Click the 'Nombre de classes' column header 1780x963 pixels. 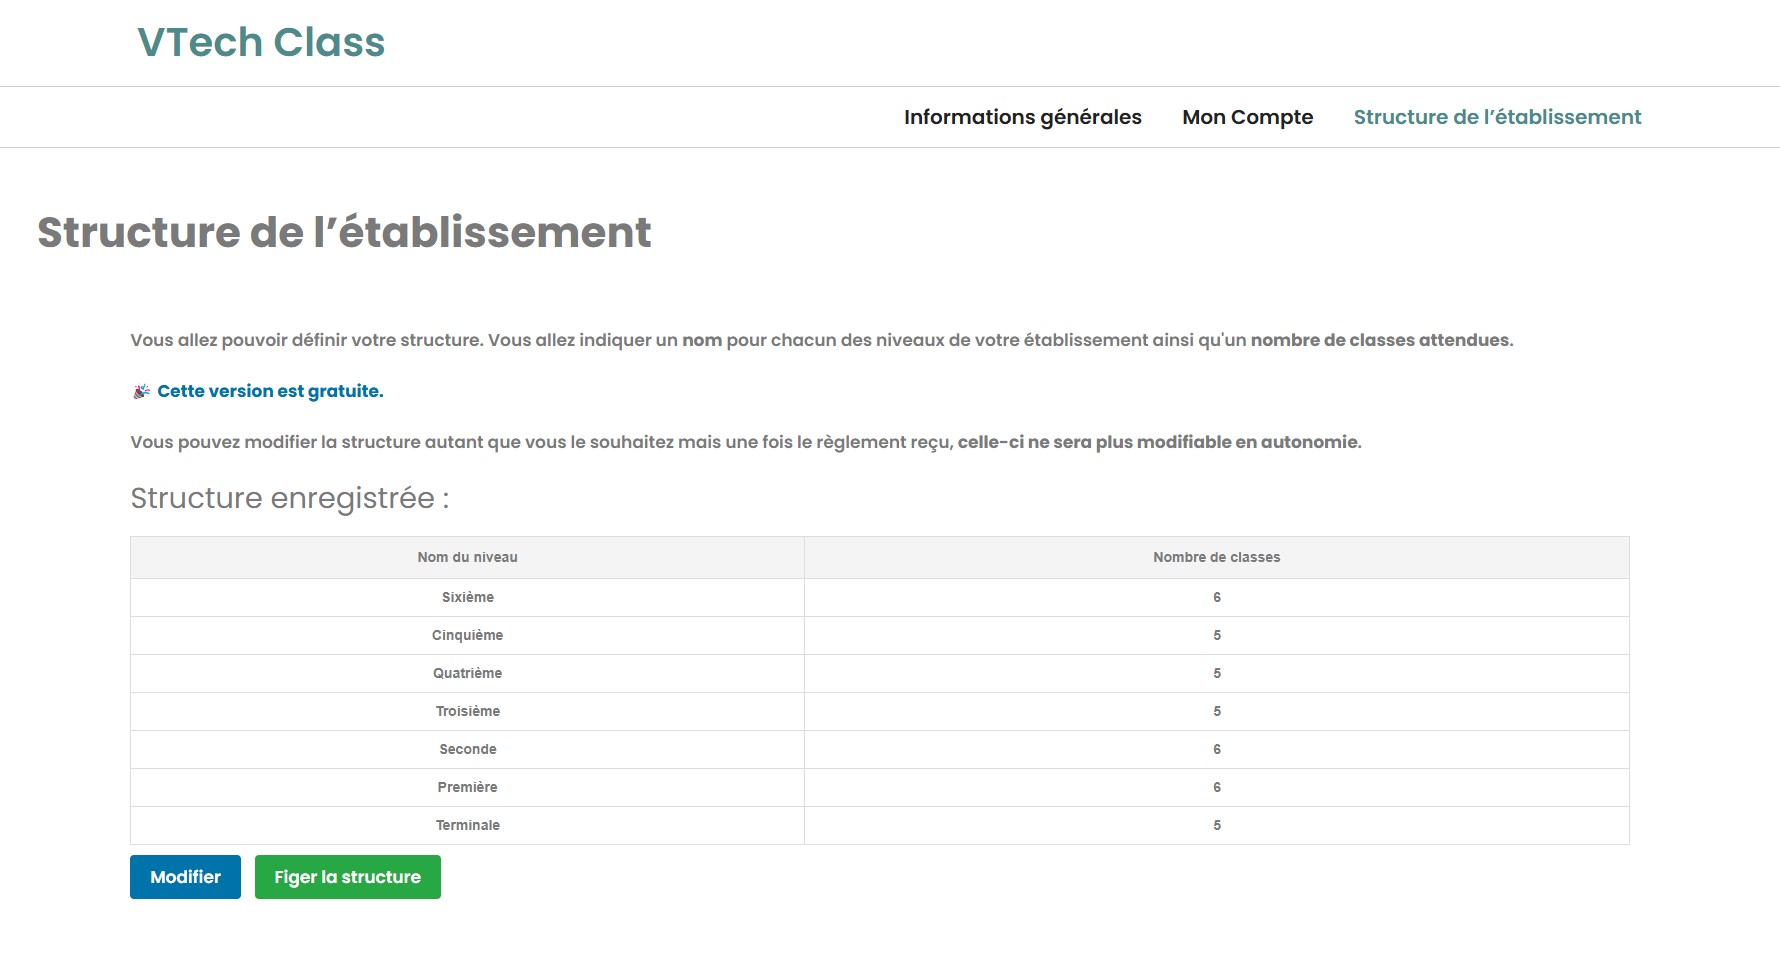pyautogui.click(x=1216, y=557)
